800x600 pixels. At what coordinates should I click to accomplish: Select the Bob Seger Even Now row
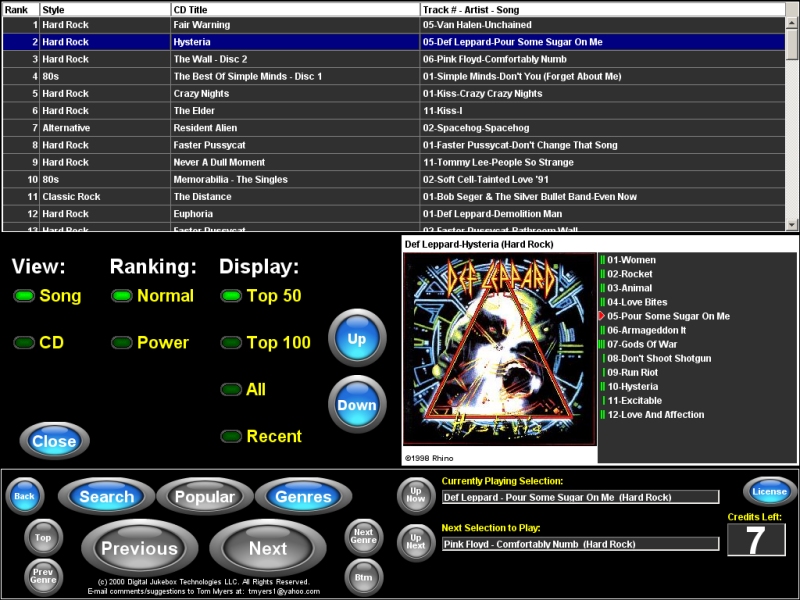394,196
